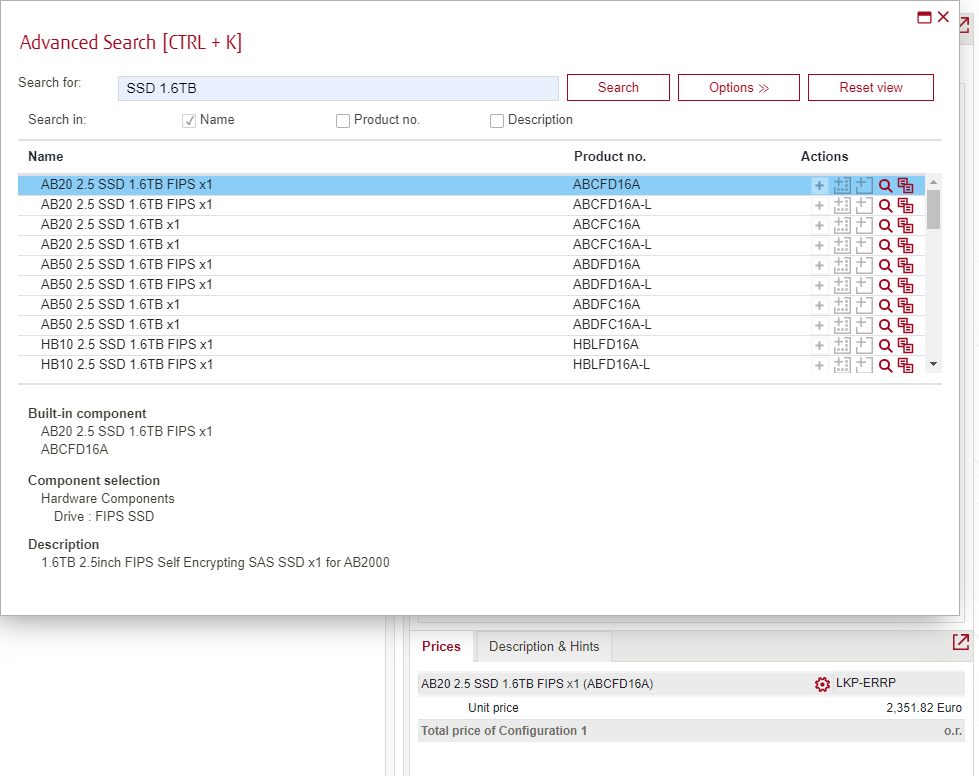The image size is (979, 776).
Task: Select row with product no. ABCFC16A
Action: click(471, 225)
